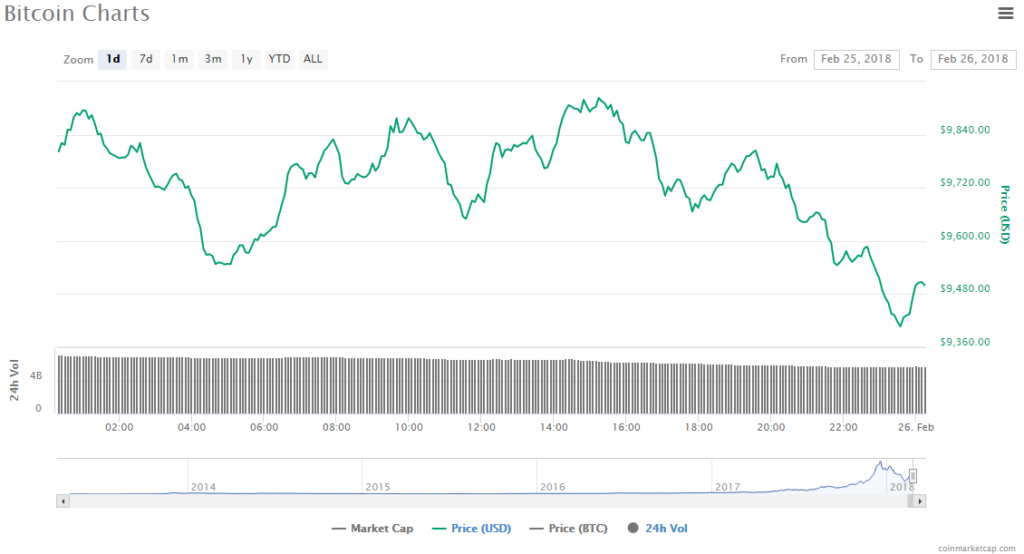This screenshot has height=554, width=1024.
Task: Edit the To date field
Action: pos(972,59)
